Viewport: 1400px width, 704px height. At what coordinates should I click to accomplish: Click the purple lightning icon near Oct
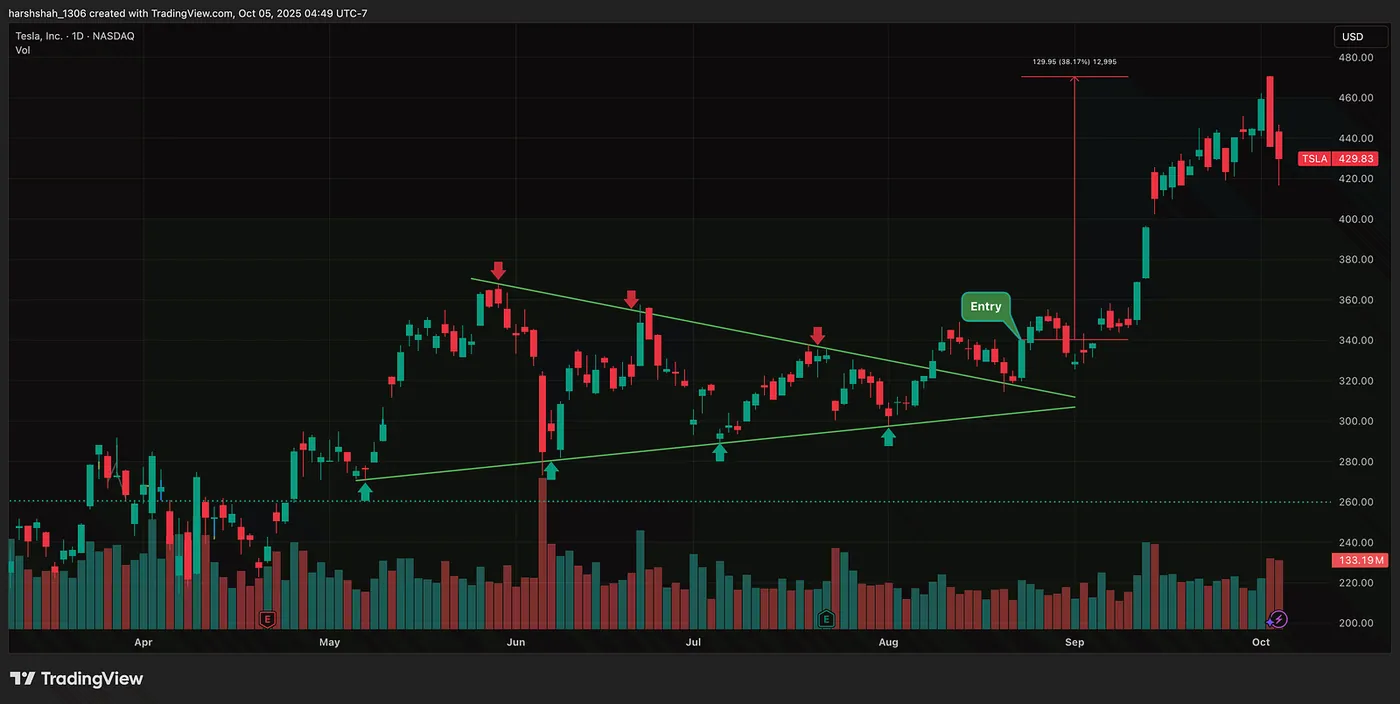[1279, 619]
